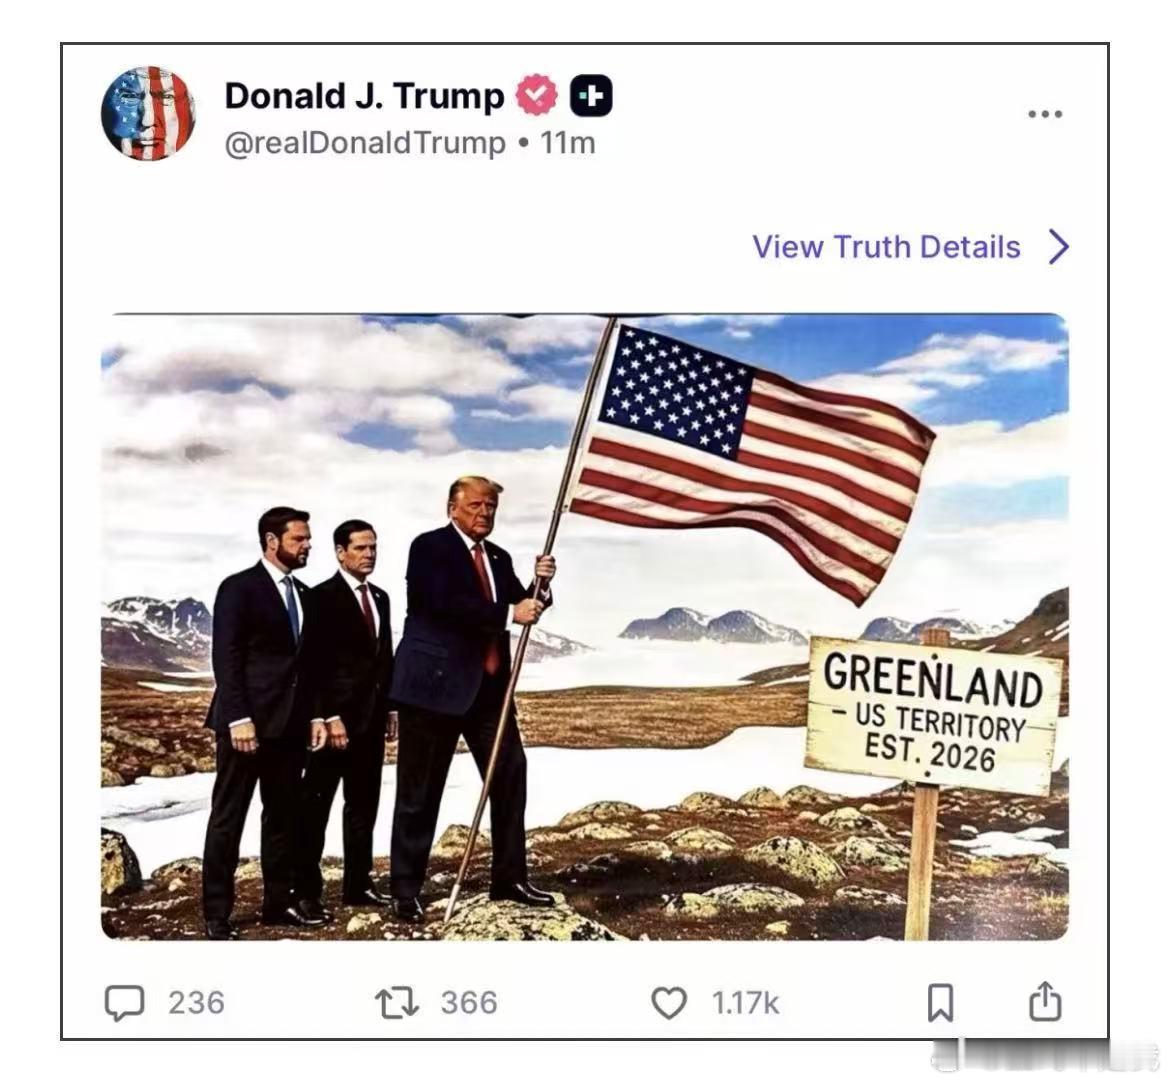Show the 366 ReTruths count
The image size is (1170, 1084).
(x=469, y=1003)
